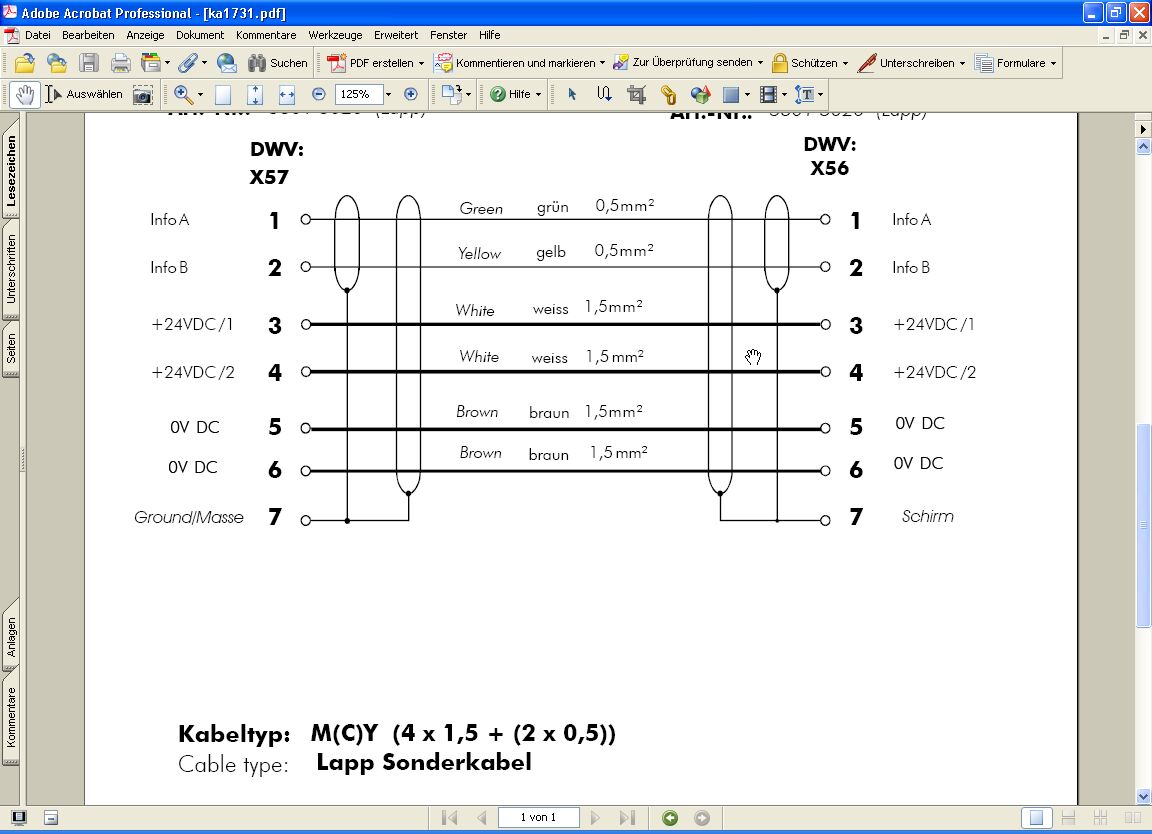The image size is (1152, 834).
Task: Open the Unterschriften side panel tab
Action: coord(11,269)
